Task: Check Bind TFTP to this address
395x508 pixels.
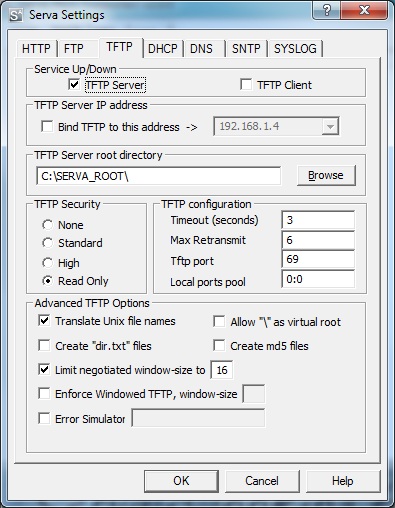Action: pos(47,127)
